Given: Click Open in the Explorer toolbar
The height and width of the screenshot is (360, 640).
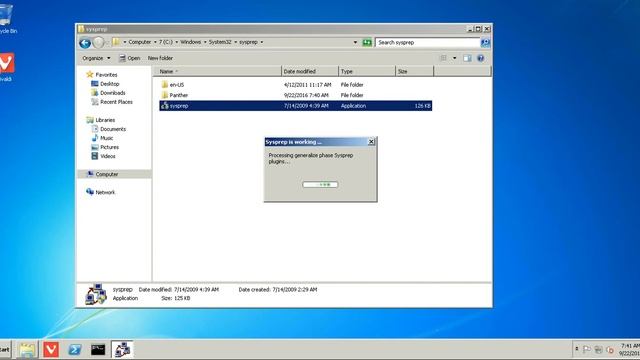Looking at the screenshot, I should pyautogui.click(x=129, y=58).
